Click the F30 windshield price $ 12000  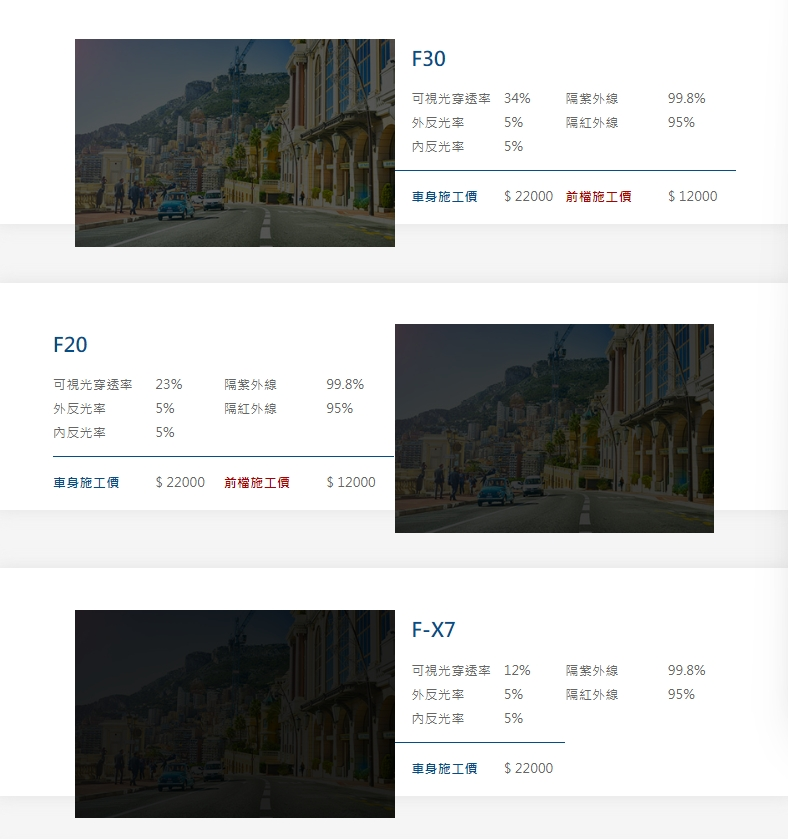(693, 196)
